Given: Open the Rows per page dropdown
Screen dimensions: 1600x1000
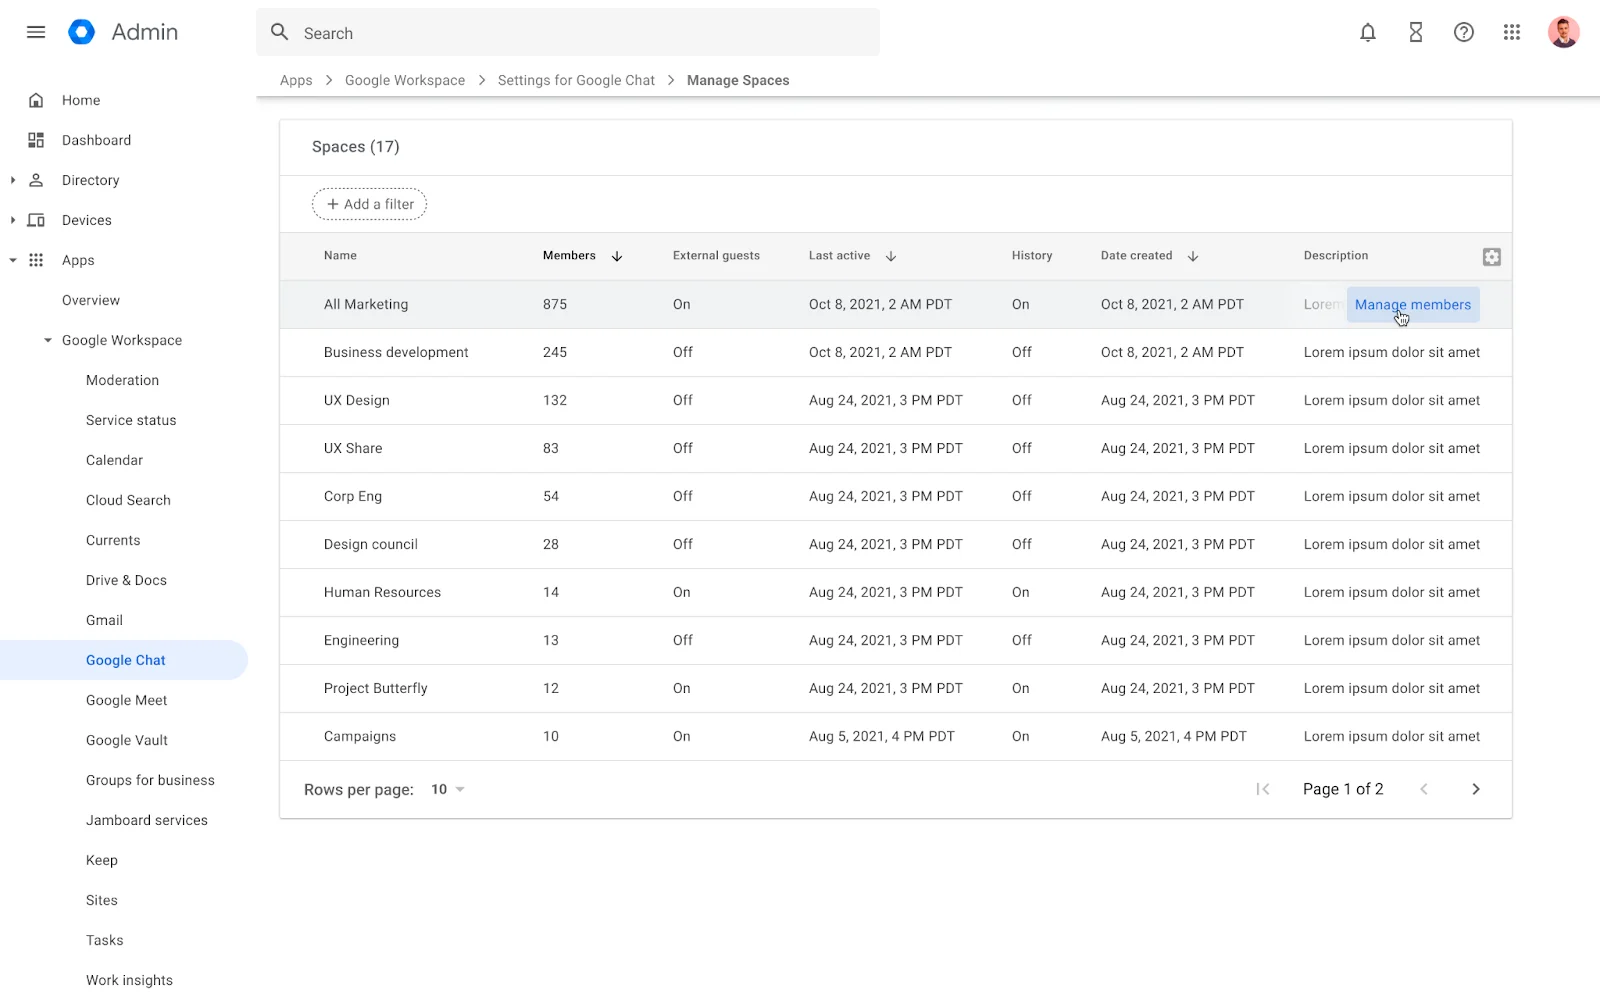Looking at the screenshot, I should 445,789.
